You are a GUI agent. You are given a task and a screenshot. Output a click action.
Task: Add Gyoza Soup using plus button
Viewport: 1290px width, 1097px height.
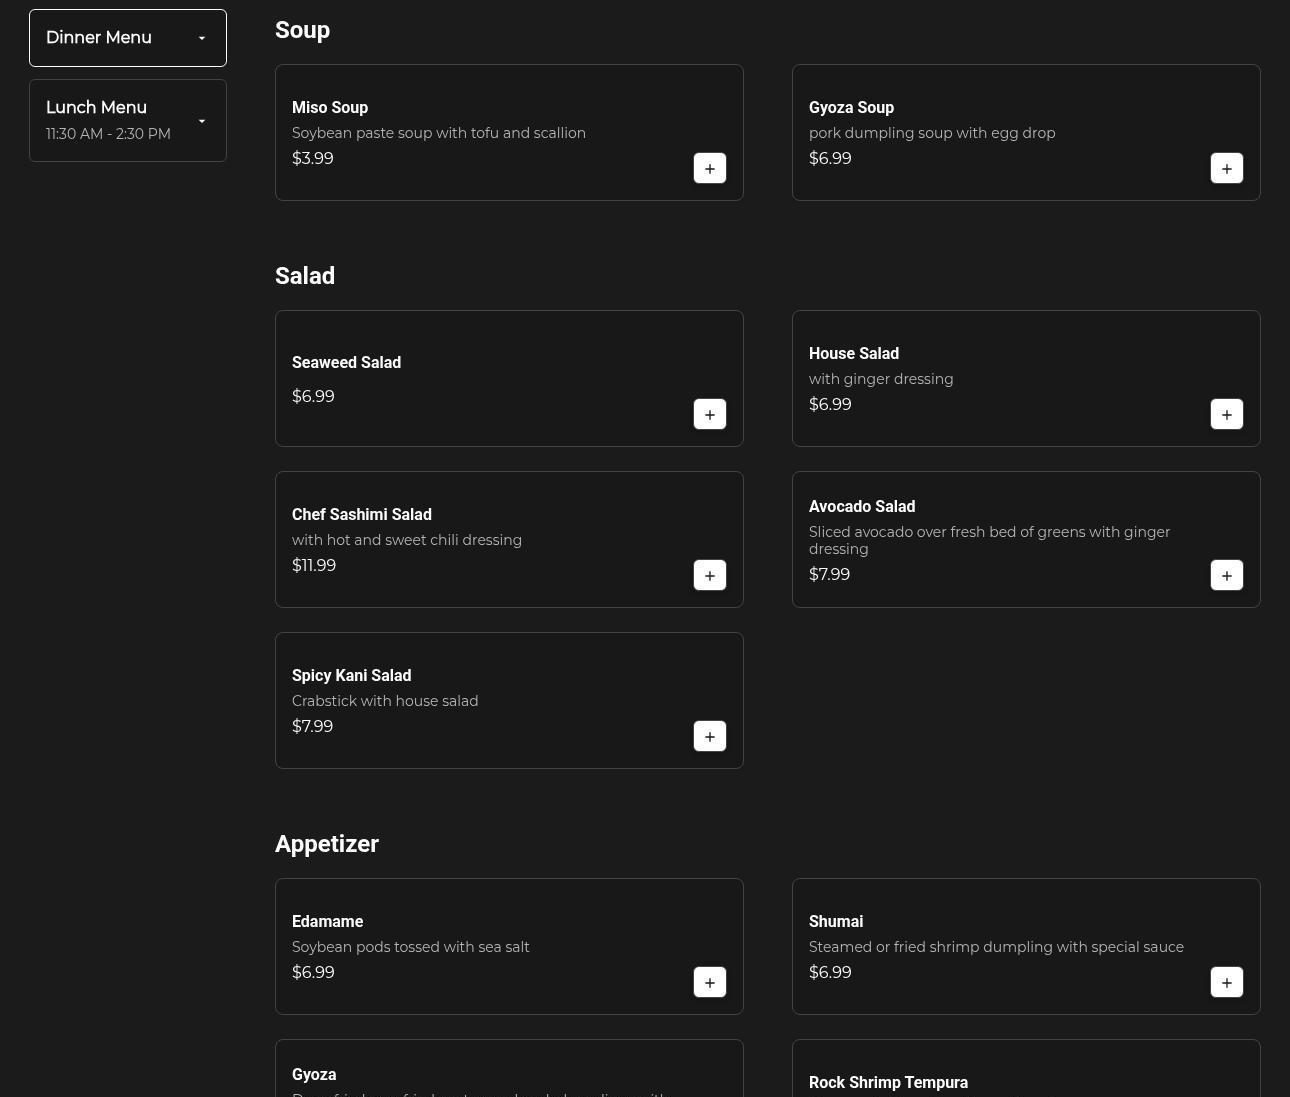[x=1226, y=168]
